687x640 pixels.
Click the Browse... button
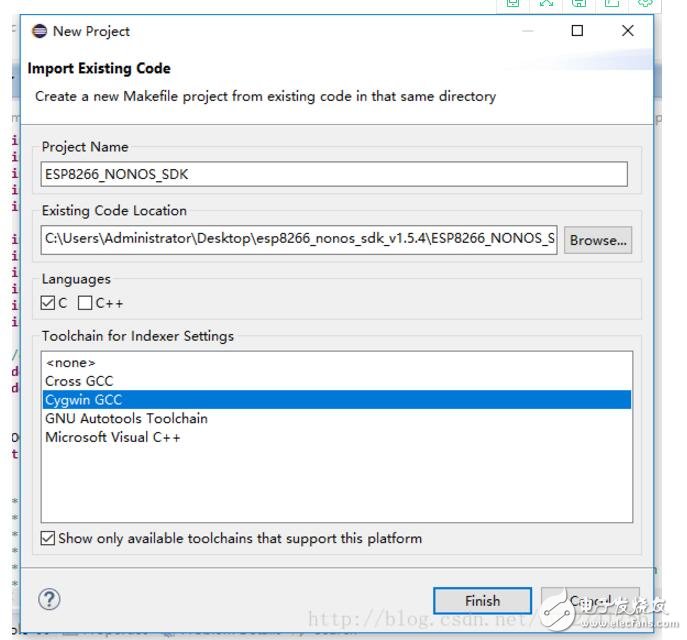(598, 240)
